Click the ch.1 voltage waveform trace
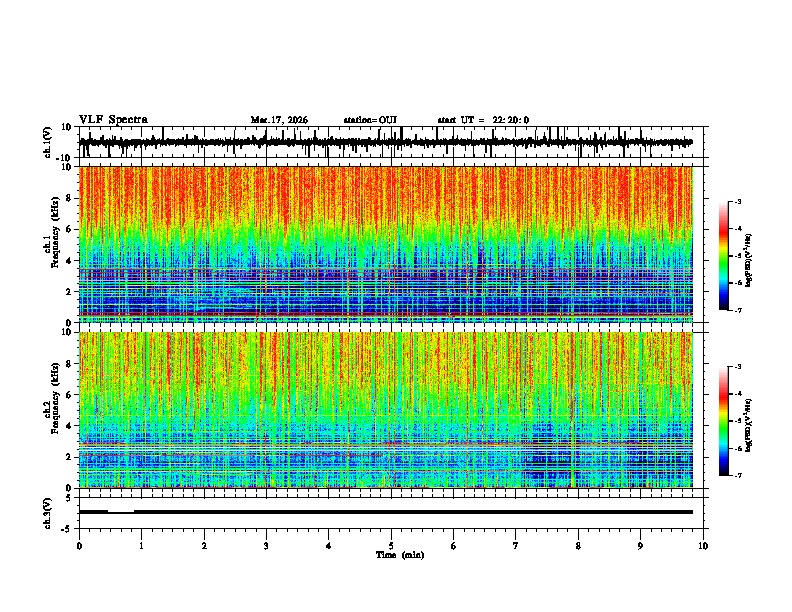The image size is (792, 612). [386, 142]
